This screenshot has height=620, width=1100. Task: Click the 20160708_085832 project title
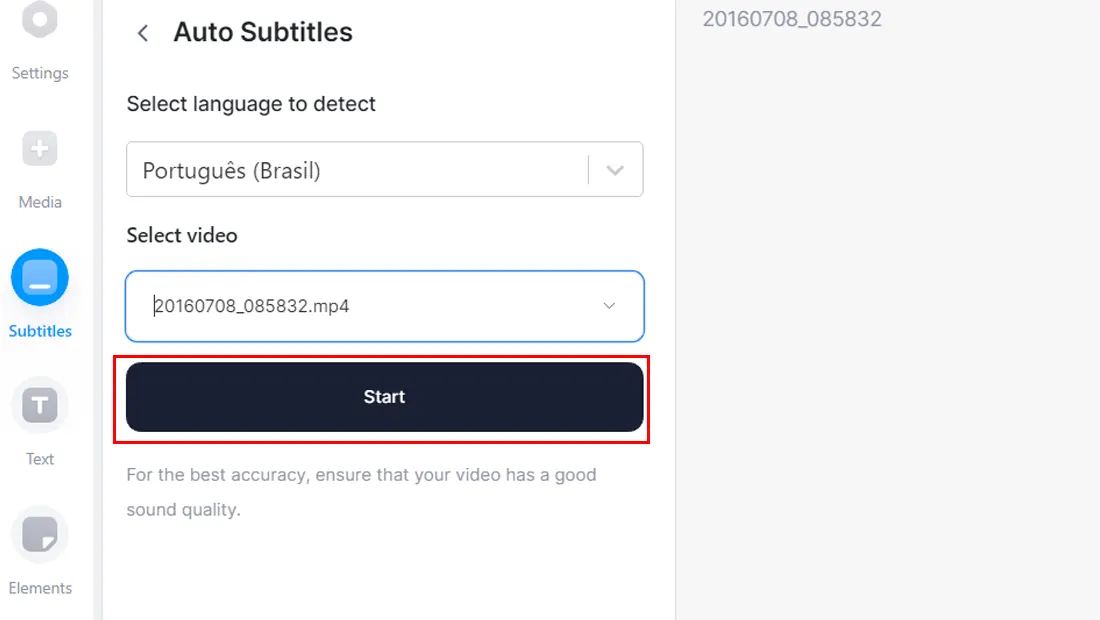792,19
